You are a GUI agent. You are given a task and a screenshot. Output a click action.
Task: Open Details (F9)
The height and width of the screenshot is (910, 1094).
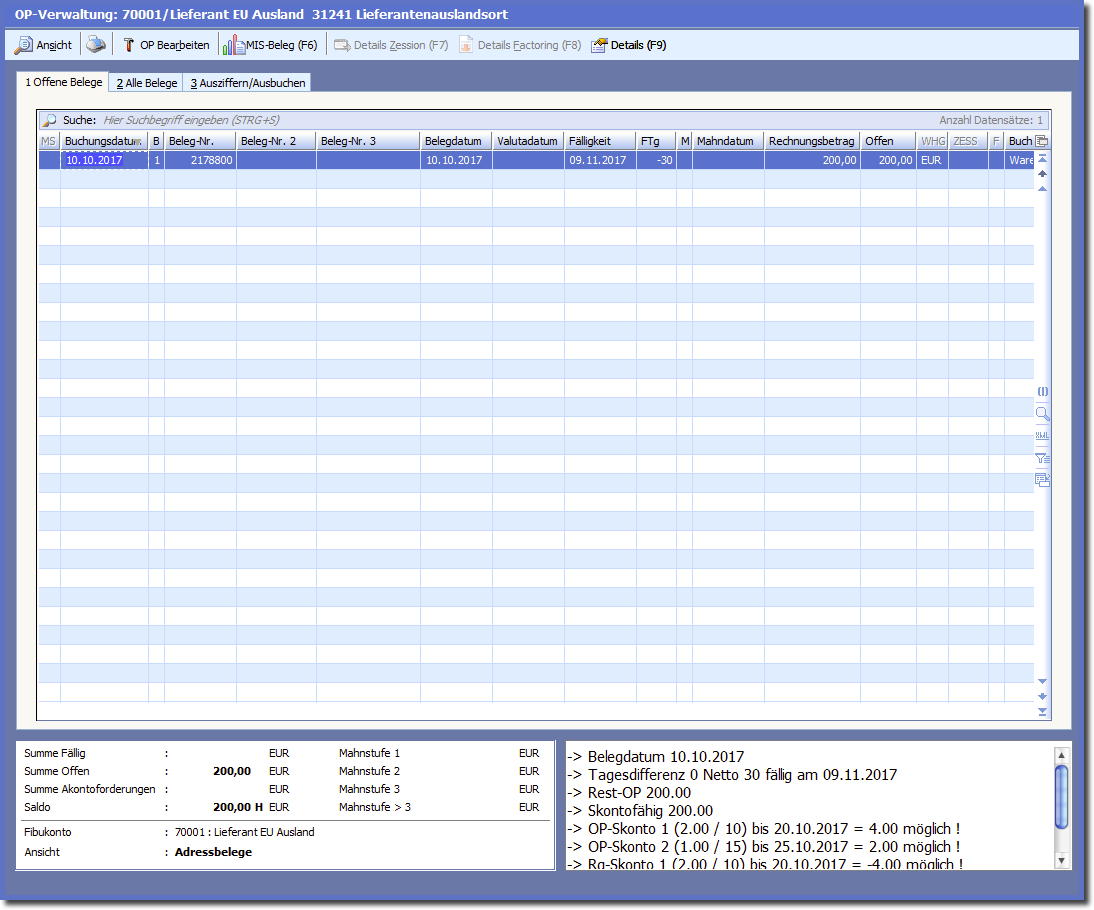click(x=629, y=45)
